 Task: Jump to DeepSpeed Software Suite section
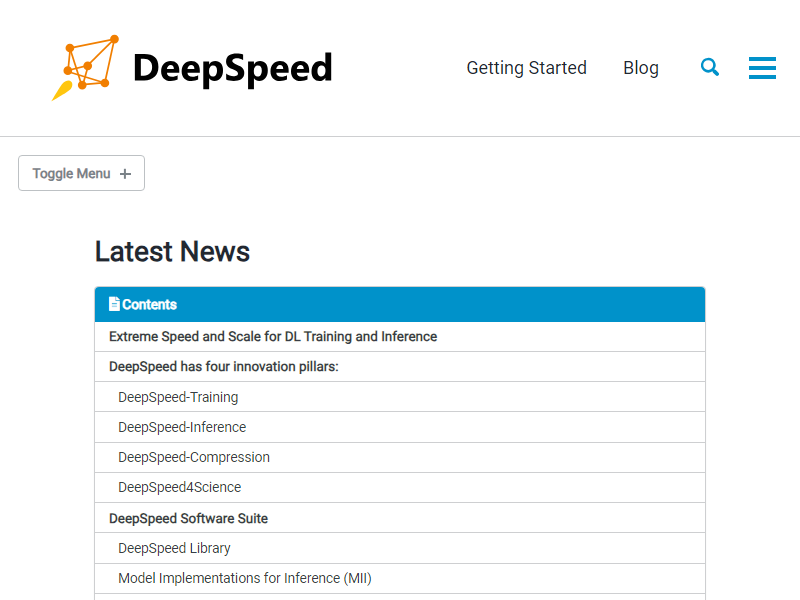[400, 518]
